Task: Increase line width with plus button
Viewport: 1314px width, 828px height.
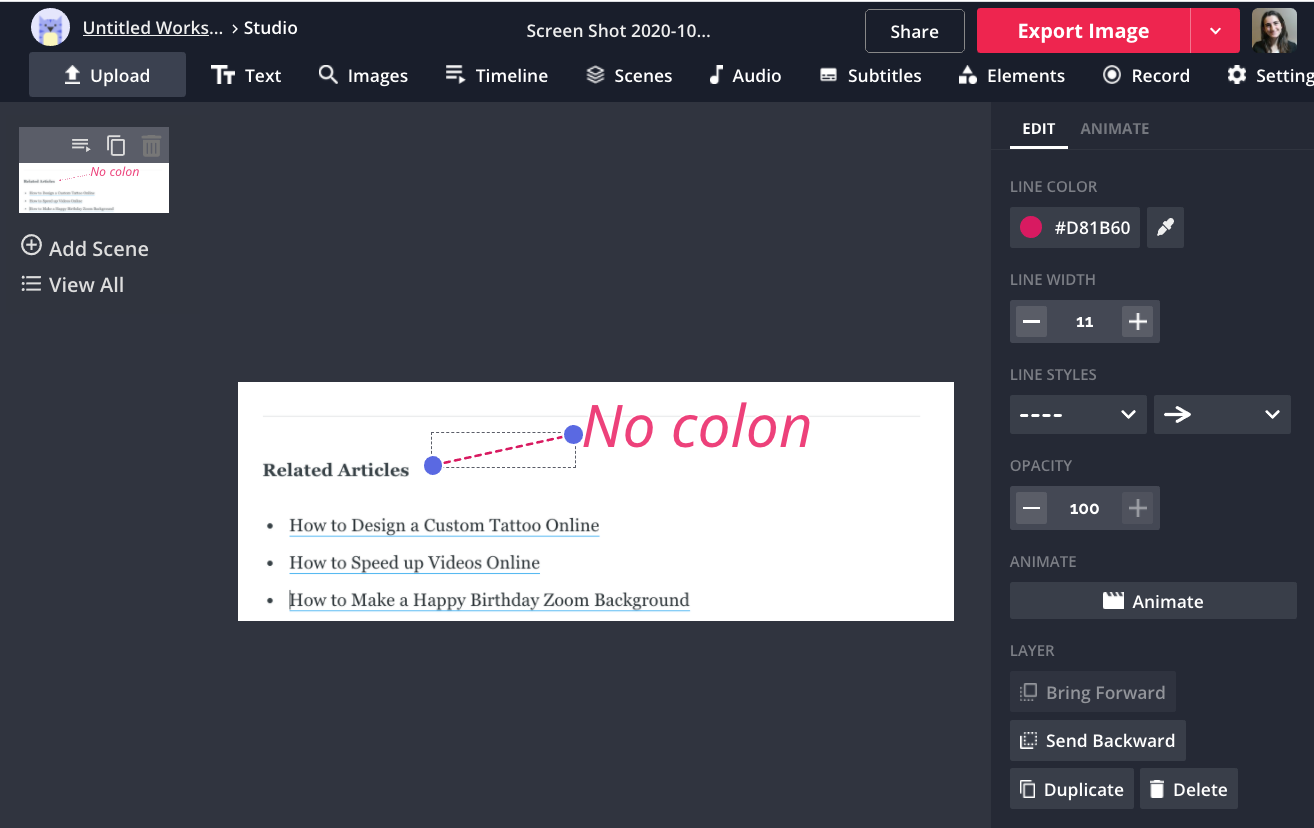Action: point(1137,322)
